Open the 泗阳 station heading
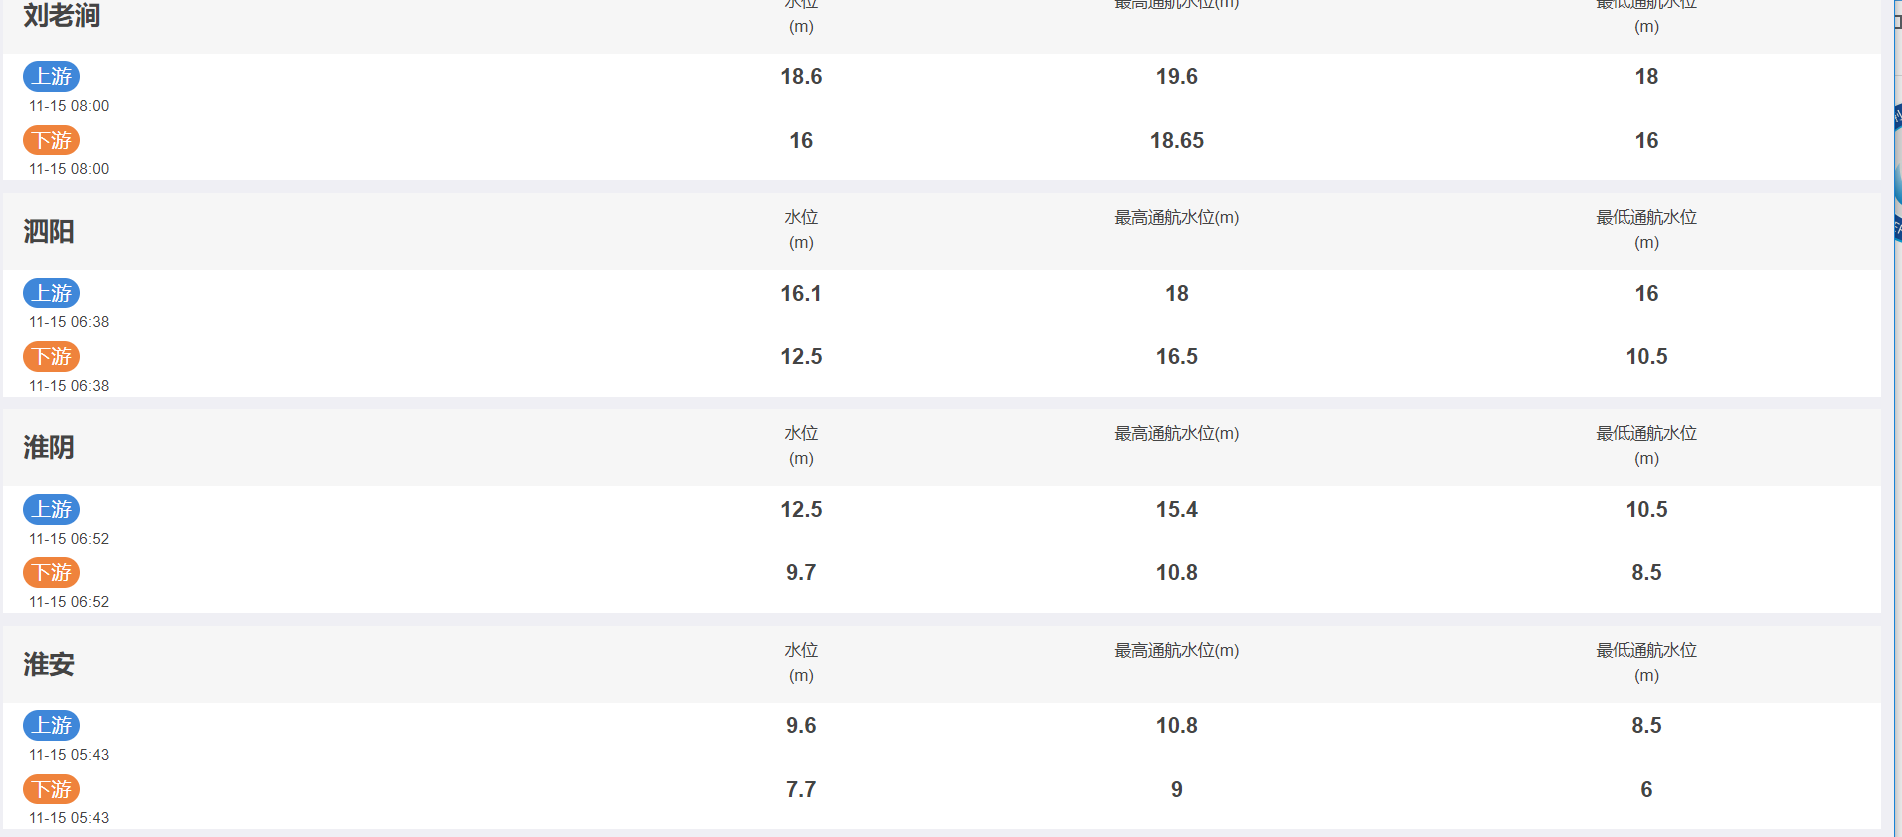The image size is (1902, 837). point(49,231)
